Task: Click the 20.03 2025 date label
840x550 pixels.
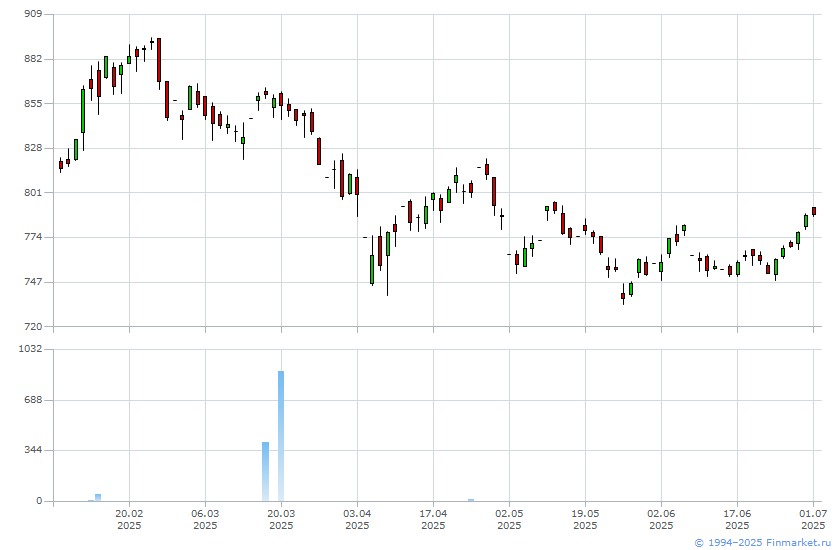Action: (x=281, y=519)
